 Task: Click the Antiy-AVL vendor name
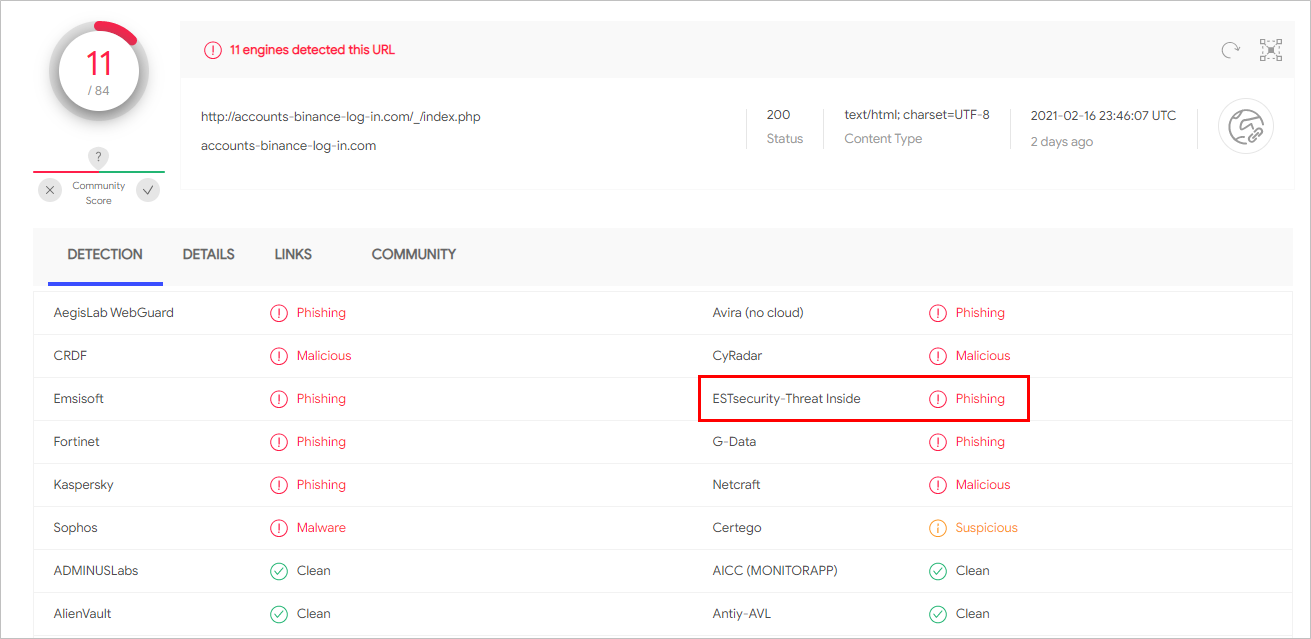point(742,614)
